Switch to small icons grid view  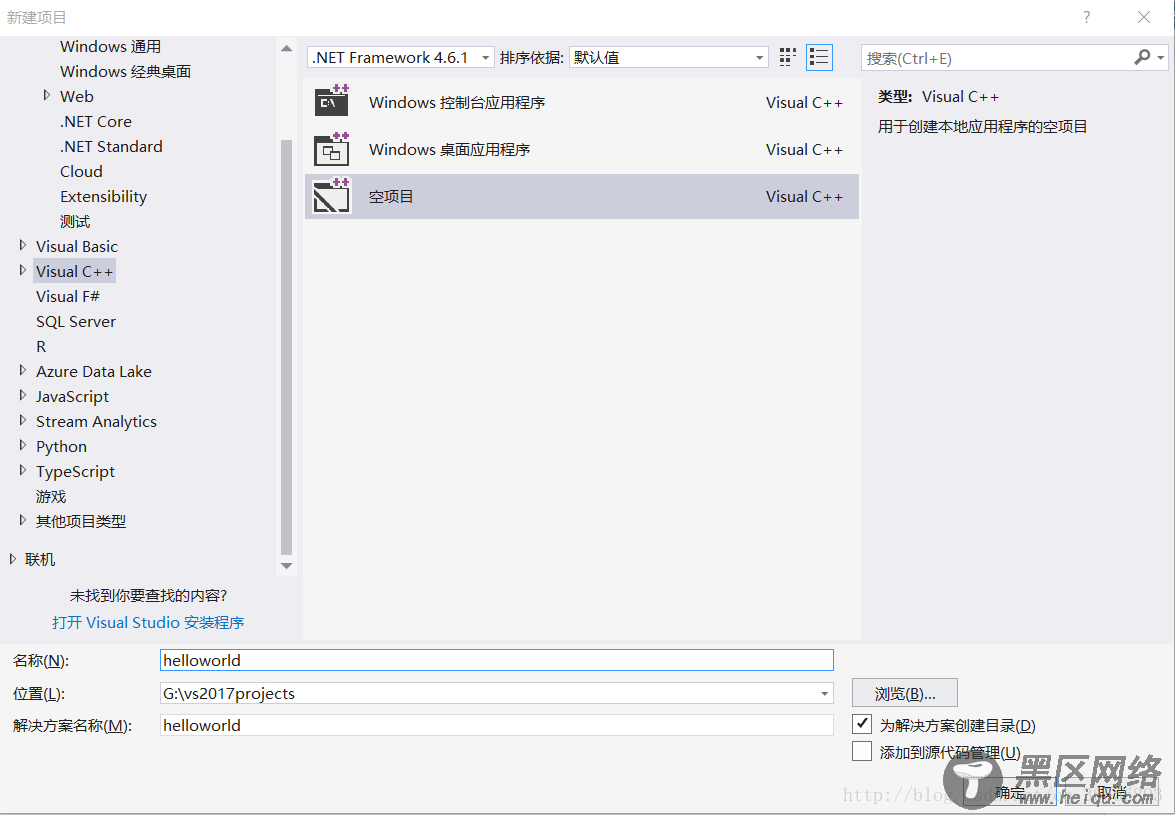pos(787,58)
